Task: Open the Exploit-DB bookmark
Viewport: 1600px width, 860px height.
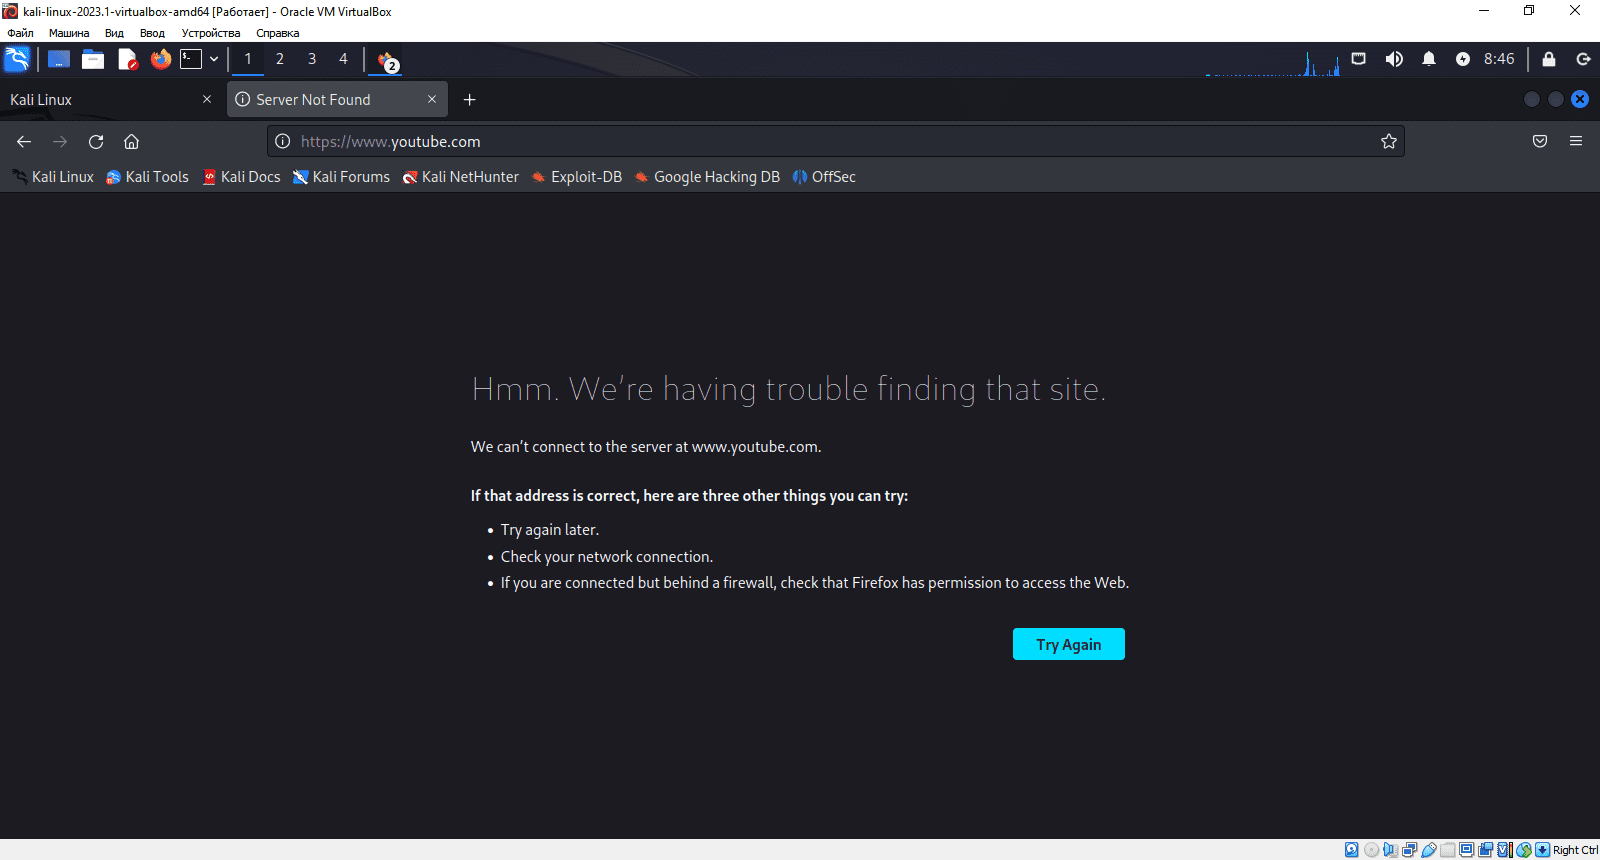Action: tap(576, 177)
